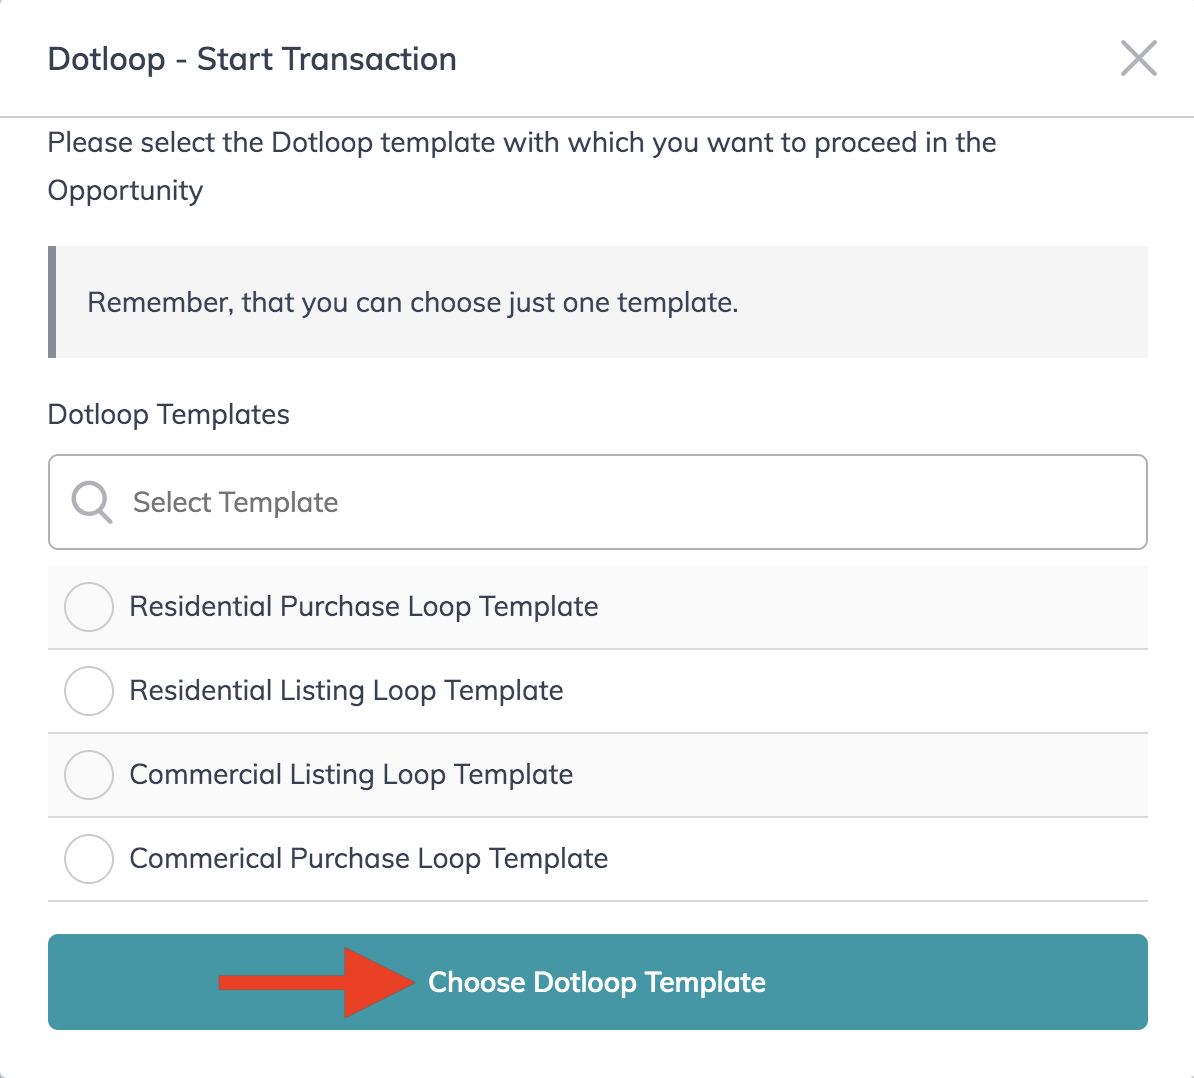Click the Residential Listing Loop Template label

[346, 691]
